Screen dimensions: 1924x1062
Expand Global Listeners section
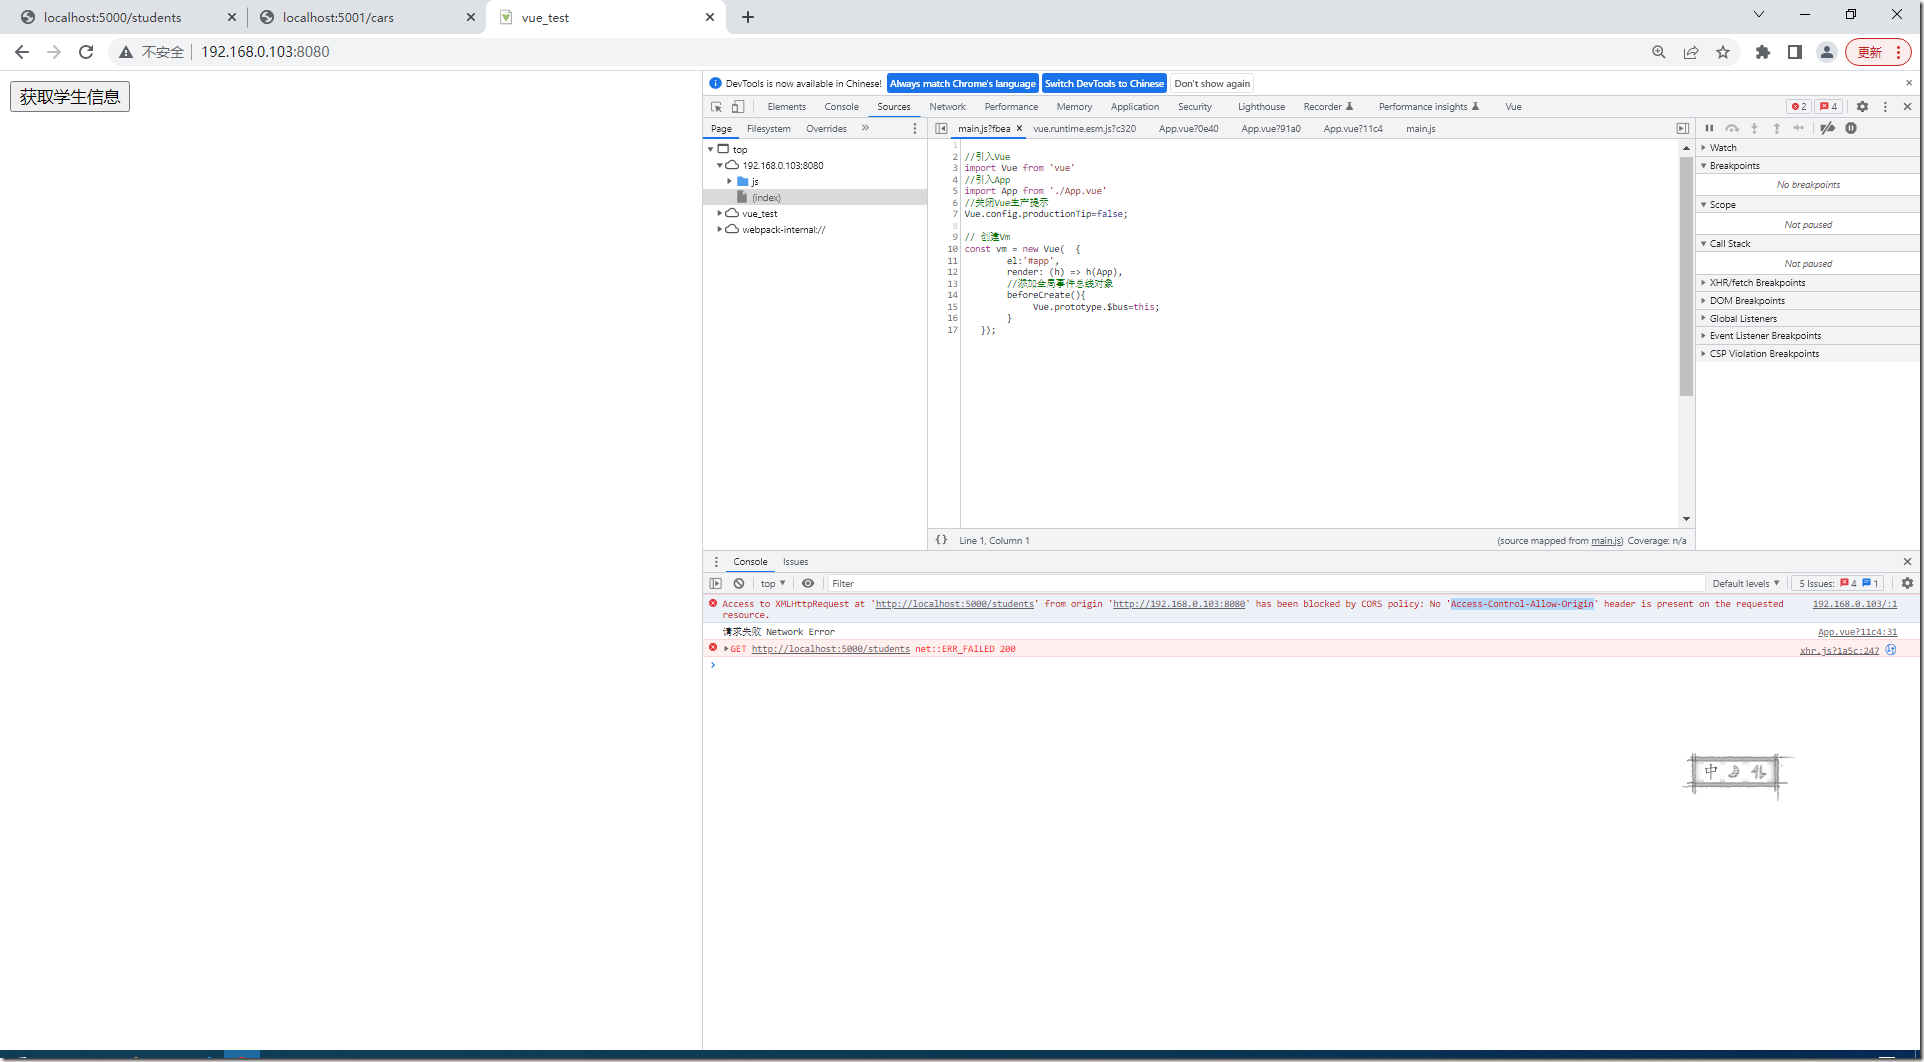tap(1808, 319)
